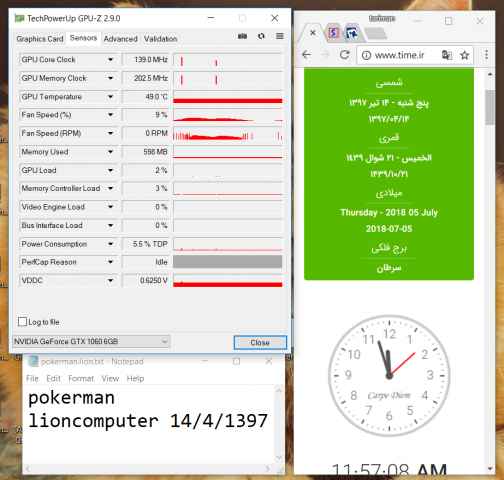The width and height of the screenshot is (504, 480).
Task: Open the PerfCap Reason dropdown
Action: point(110,262)
